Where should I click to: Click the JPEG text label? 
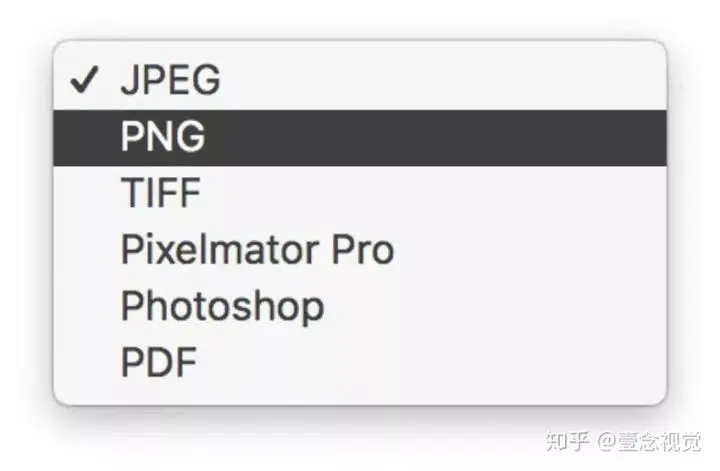(x=170, y=80)
